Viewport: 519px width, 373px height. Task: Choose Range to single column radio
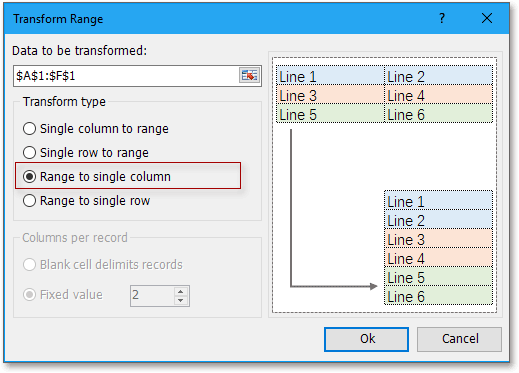[97, 177]
